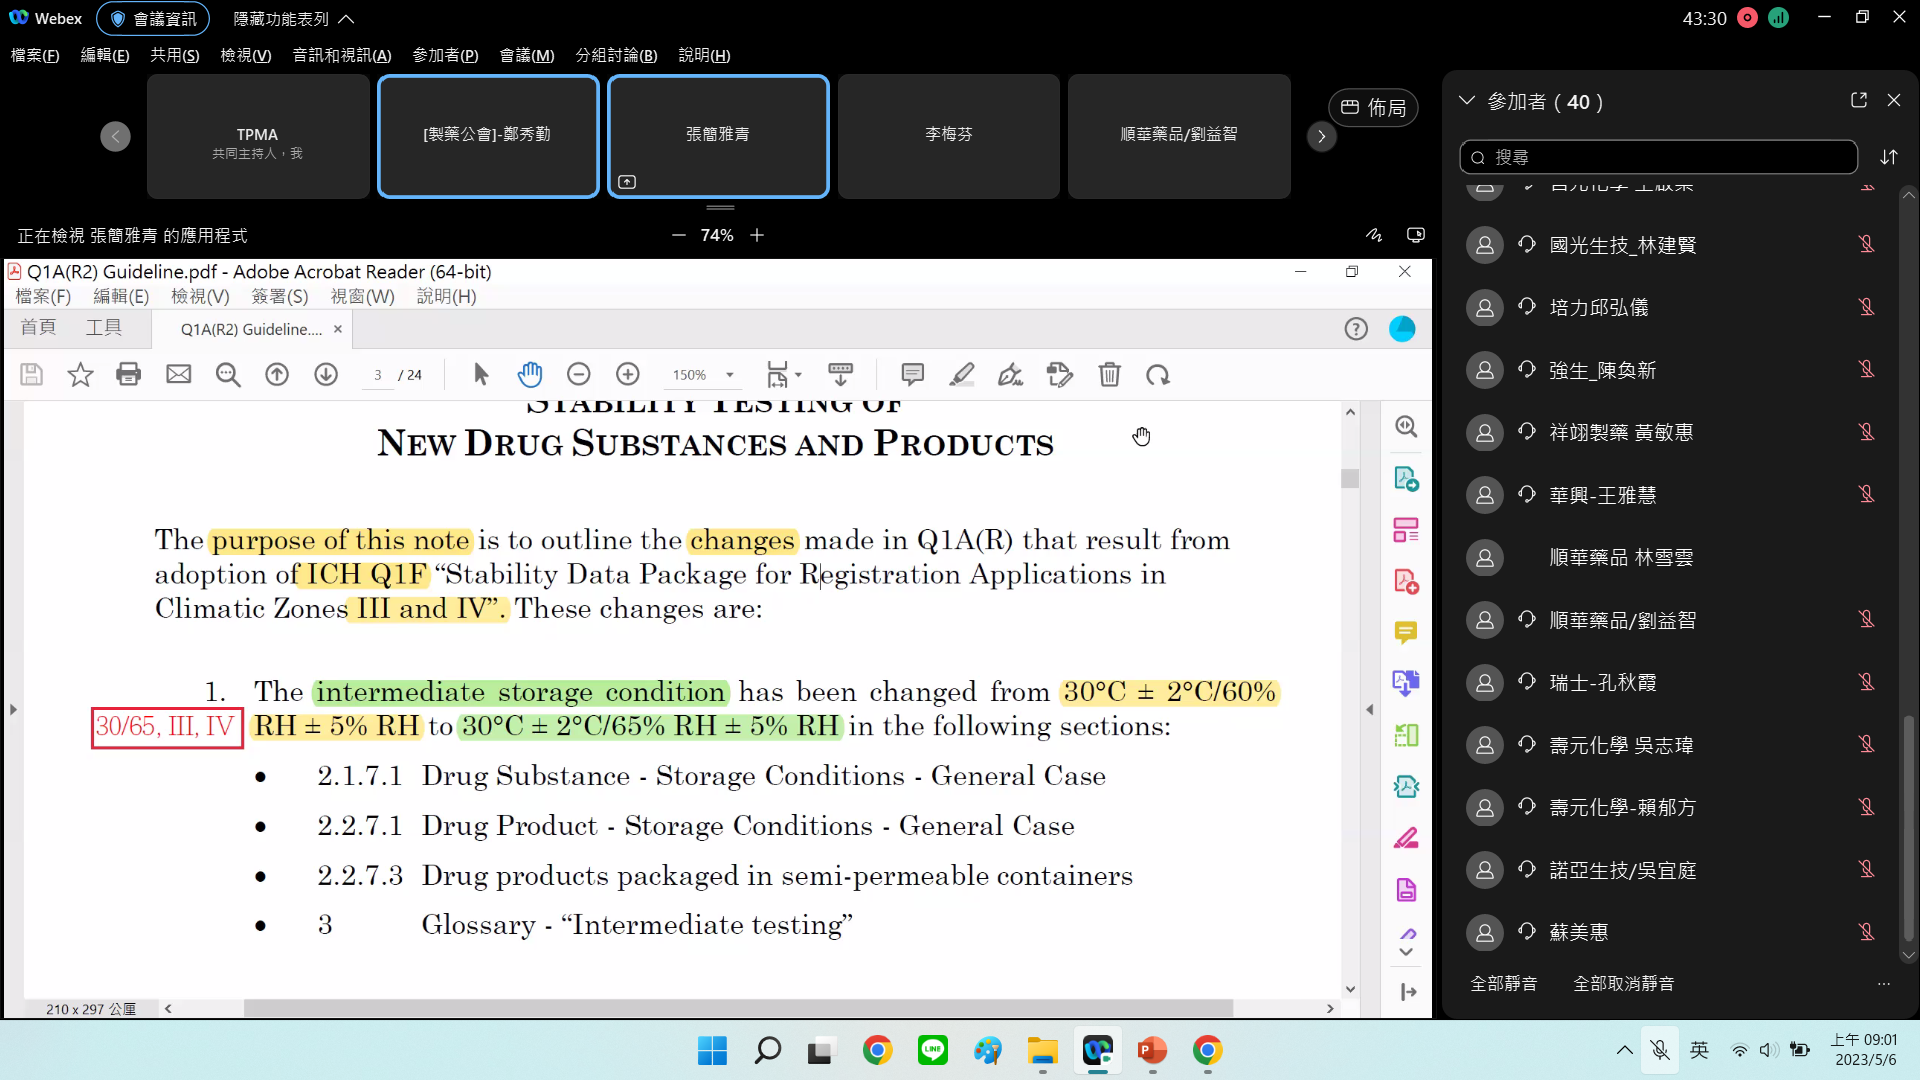The image size is (1920, 1080).
Task: Click the bookmark star icon in Acrobat
Action: pyautogui.click(x=80, y=375)
